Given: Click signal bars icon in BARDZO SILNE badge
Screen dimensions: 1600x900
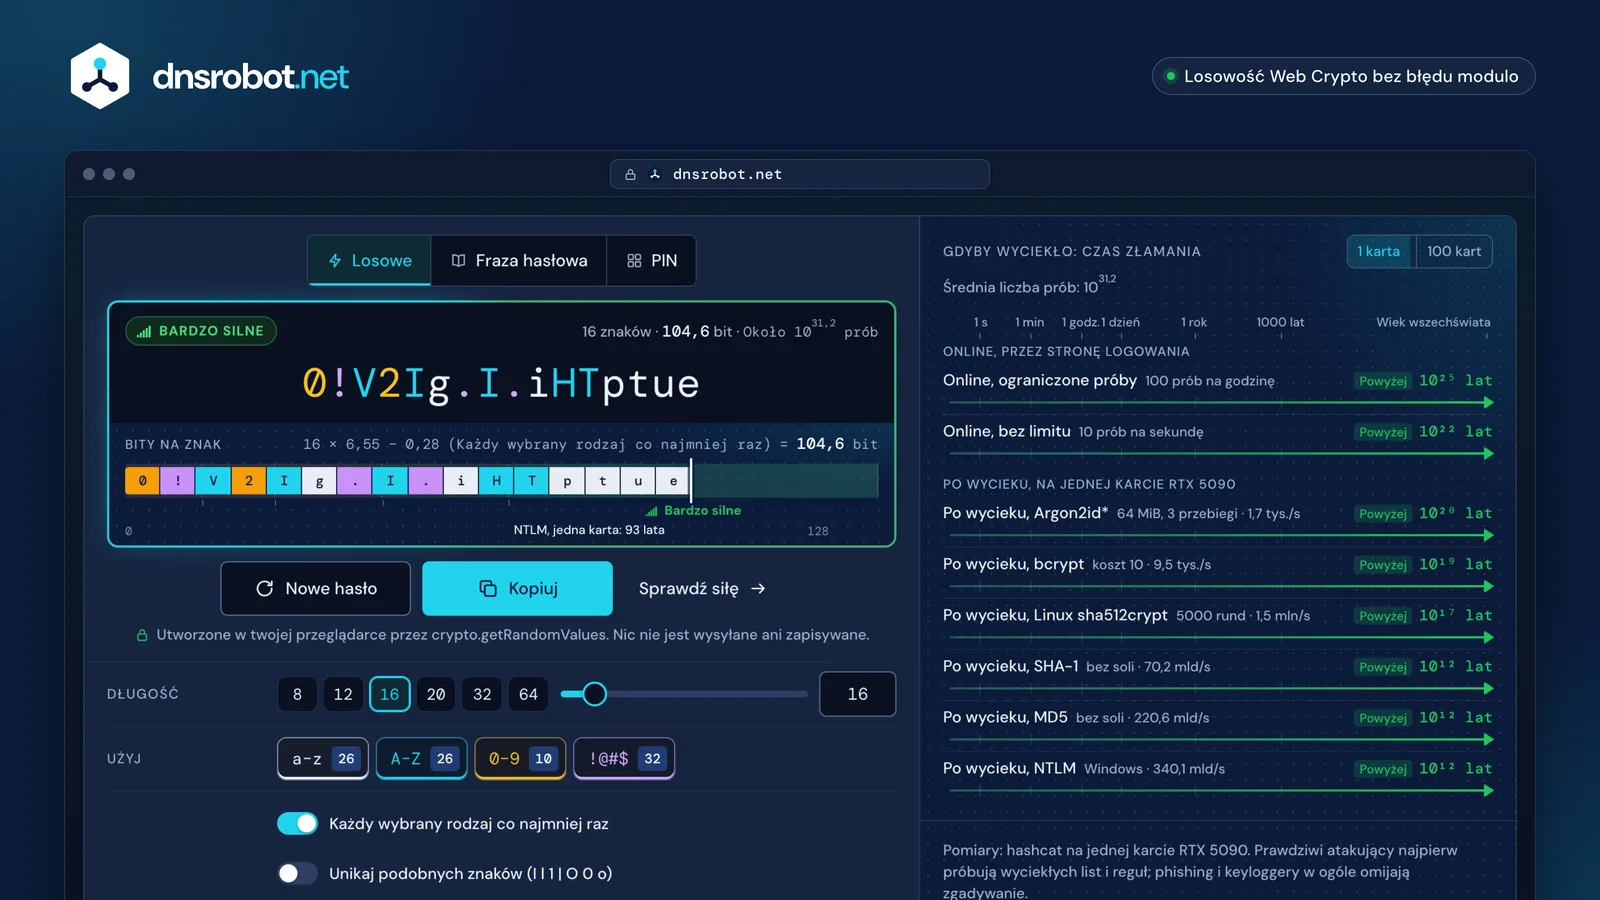Looking at the screenshot, I should point(144,331).
